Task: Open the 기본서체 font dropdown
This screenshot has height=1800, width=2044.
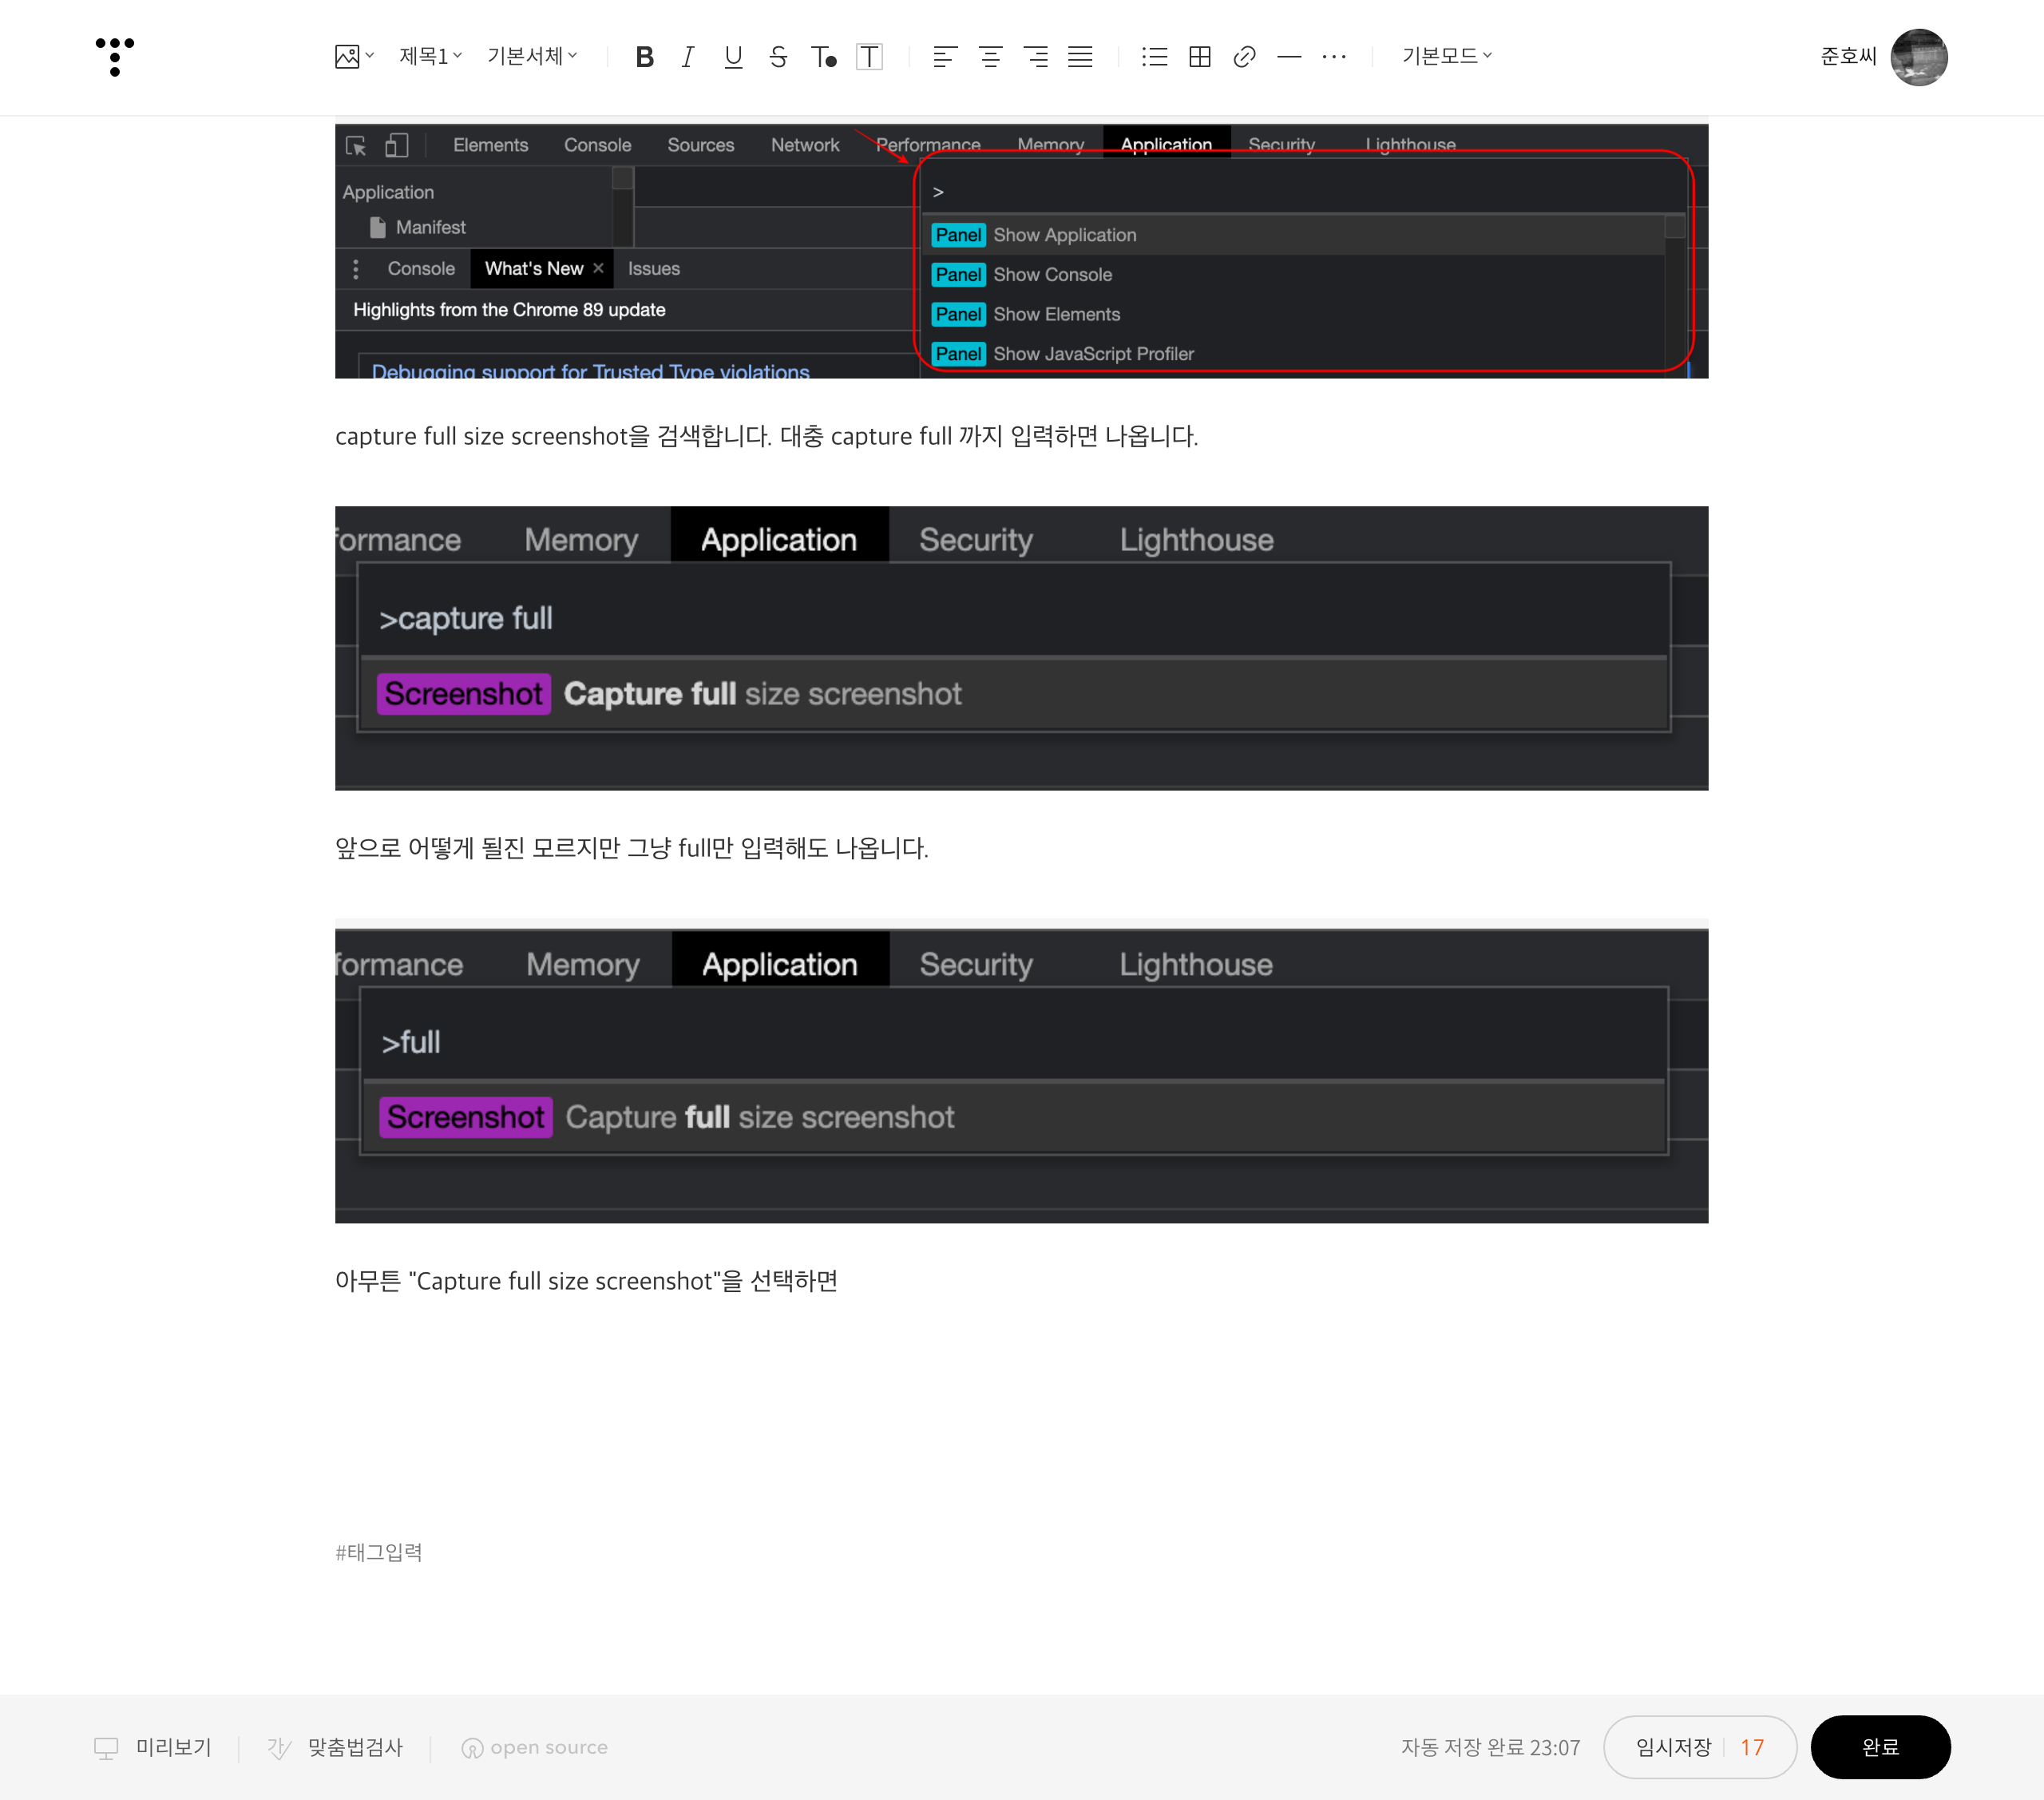Action: (532, 56)
